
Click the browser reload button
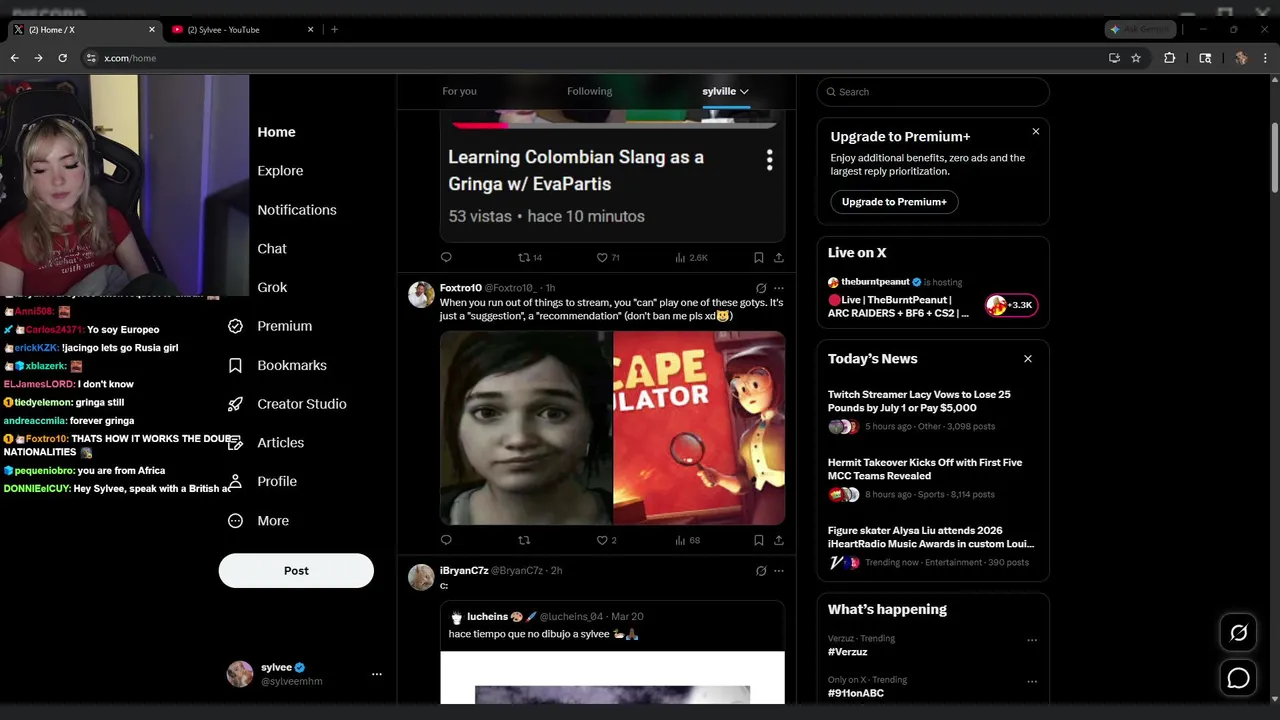pyautogui.click(x=62, y=58)
